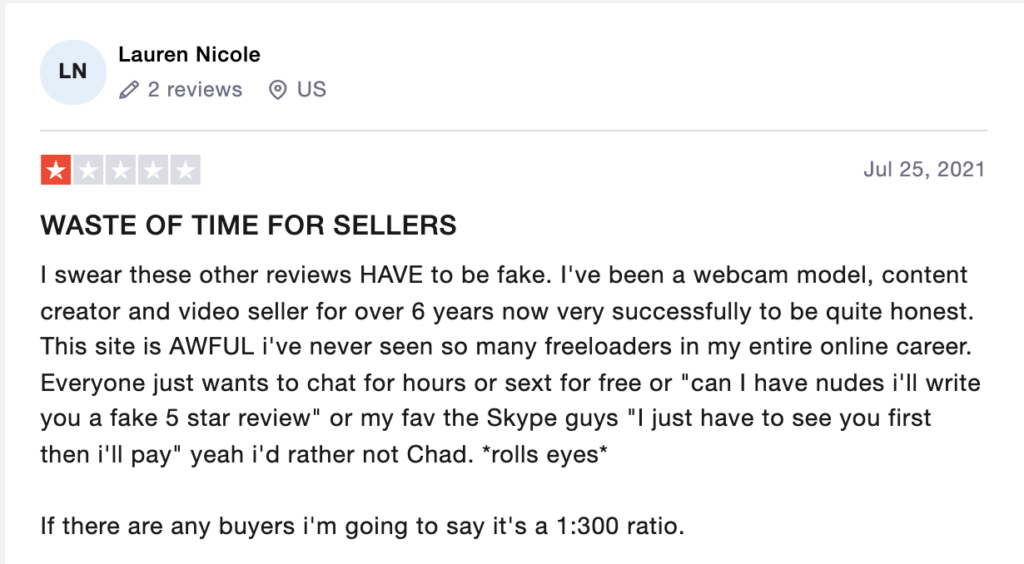Click the first red rating star
This screenshot has height=564, width=1024.
[56, 170]
